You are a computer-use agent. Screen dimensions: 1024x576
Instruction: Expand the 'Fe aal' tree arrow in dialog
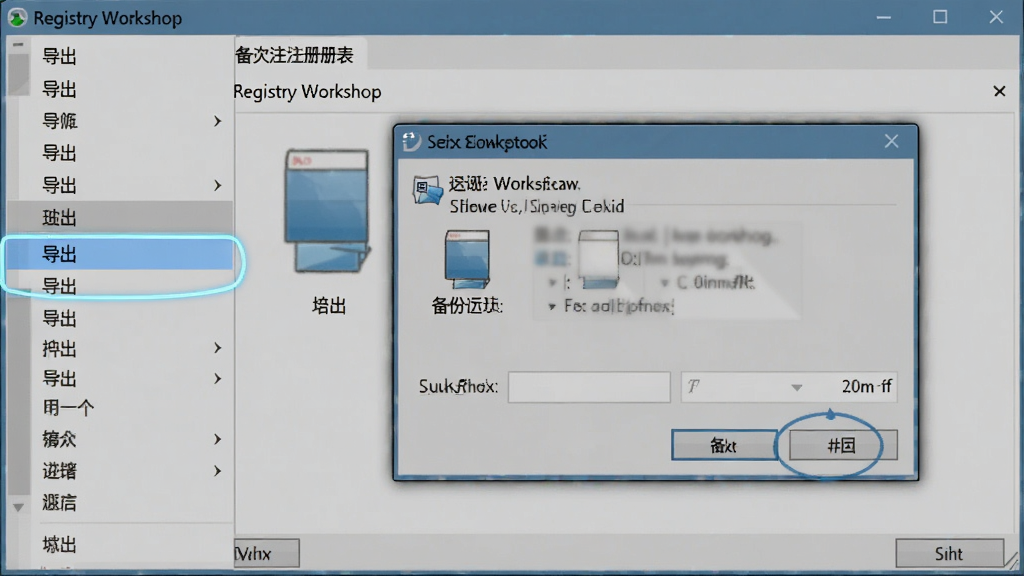552,306
